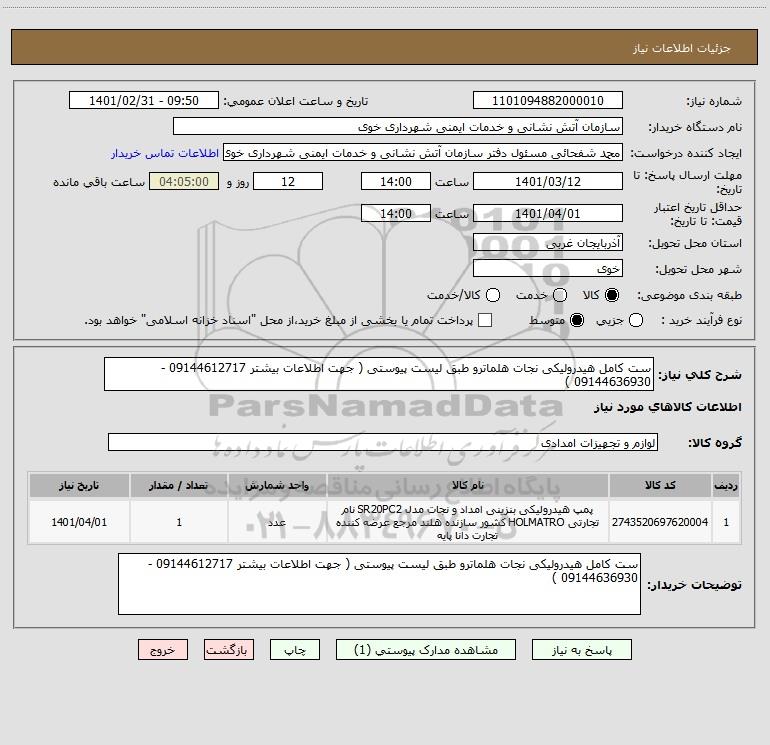The image size is (770, 745).
Task: Choose the جزیی purchase type radio
Action: (636, 320)
